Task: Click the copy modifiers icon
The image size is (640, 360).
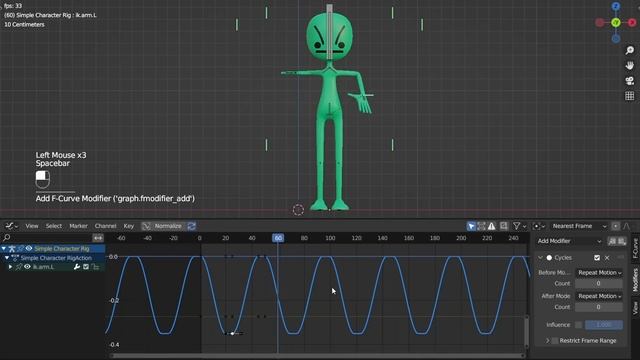Action: point(612,241)
